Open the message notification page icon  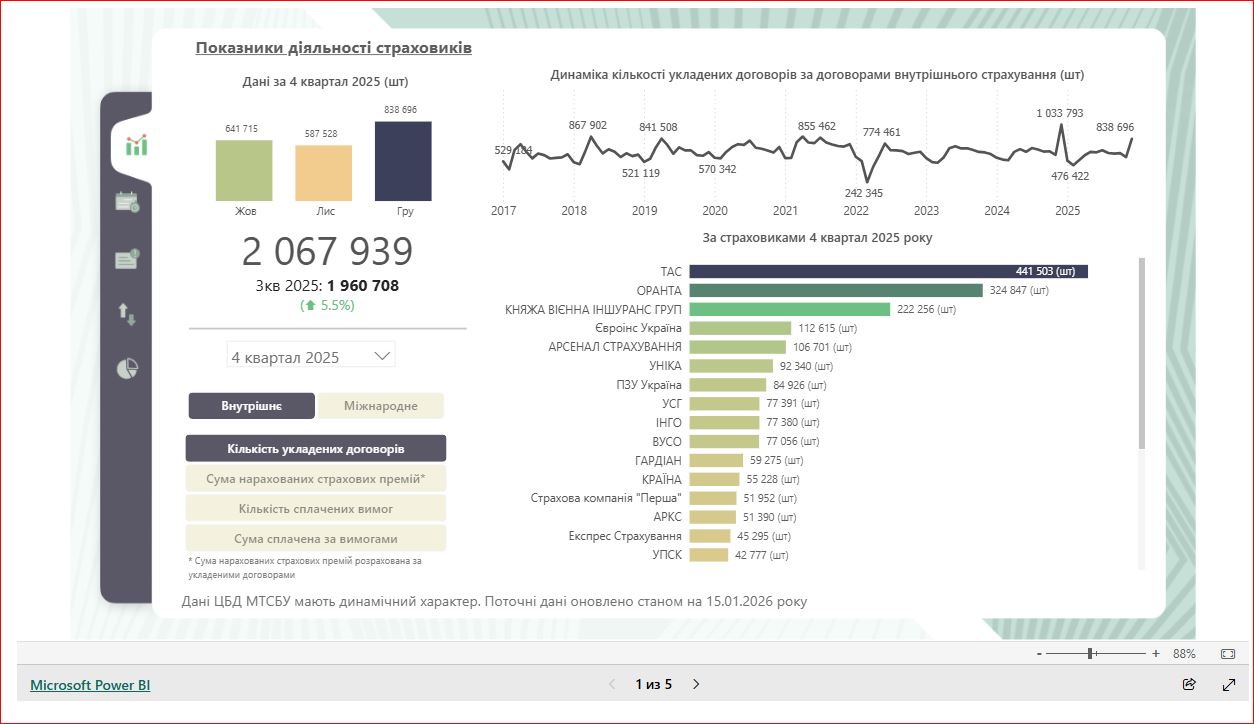click(x=127, y=259)
